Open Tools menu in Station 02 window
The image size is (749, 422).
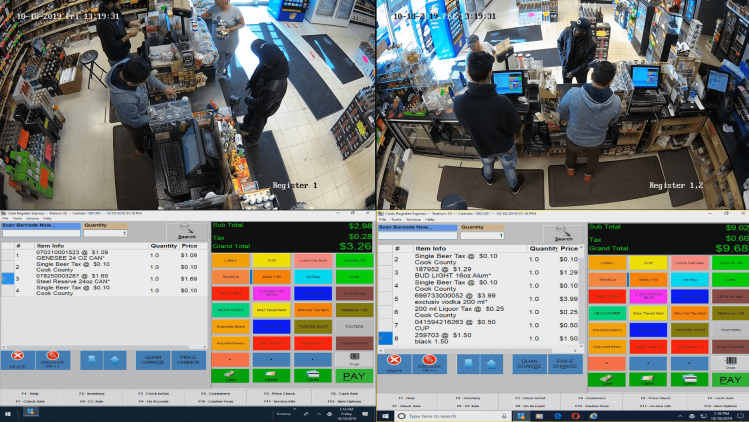pos(17,218)
